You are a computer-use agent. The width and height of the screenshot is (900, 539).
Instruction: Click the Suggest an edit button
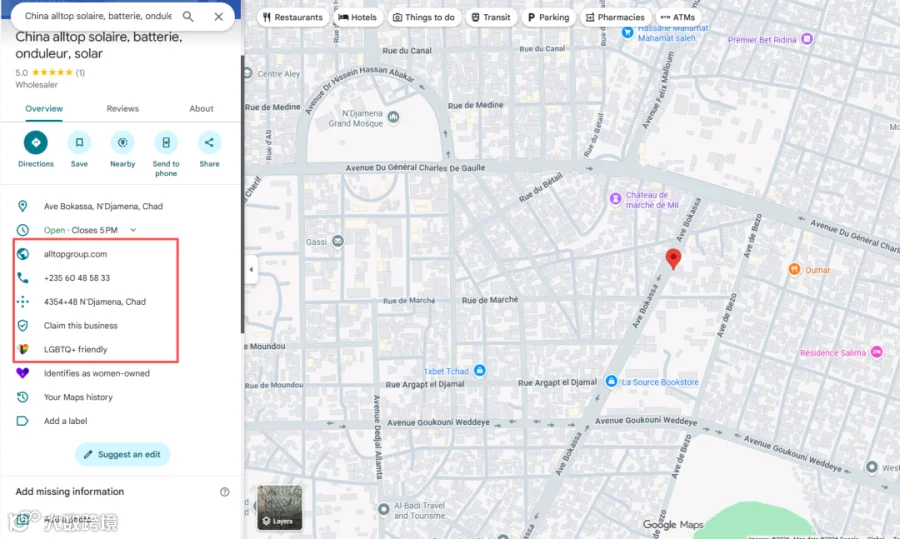pos(122,454)
